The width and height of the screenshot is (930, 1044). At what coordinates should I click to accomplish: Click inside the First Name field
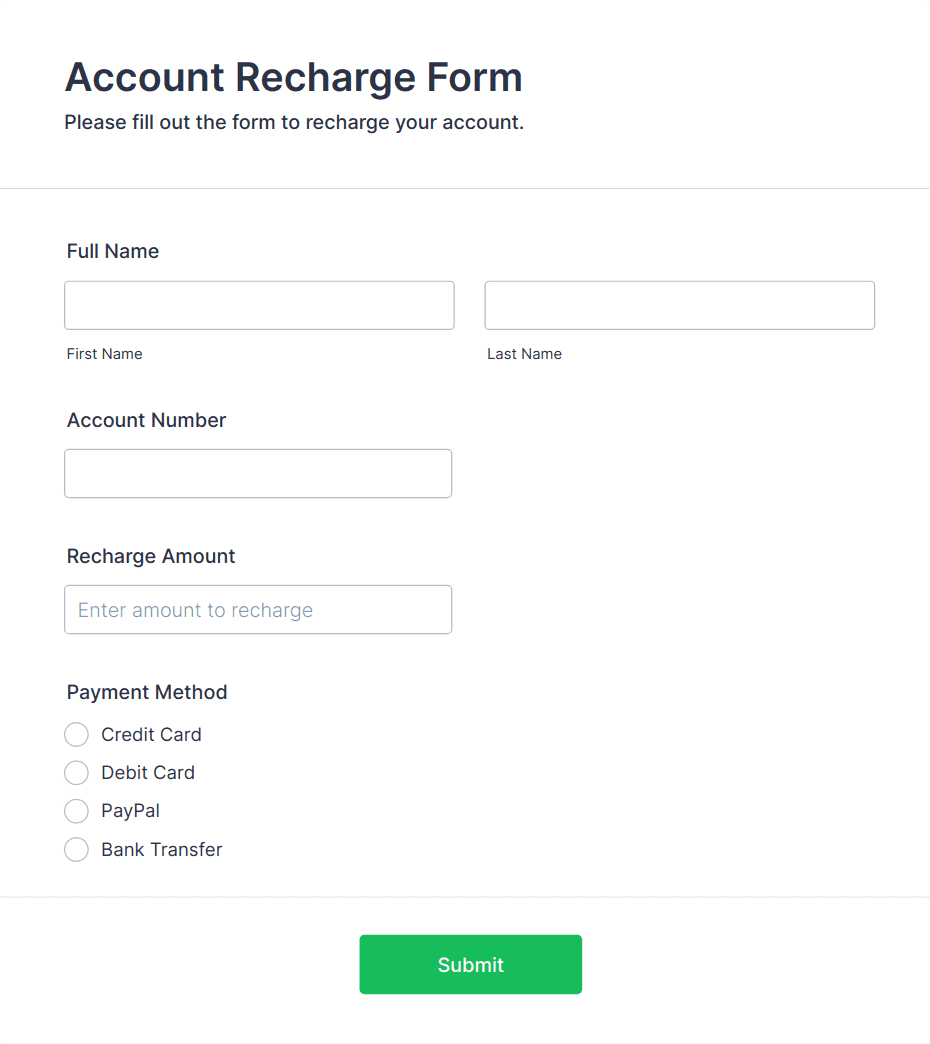pos(259,305)
